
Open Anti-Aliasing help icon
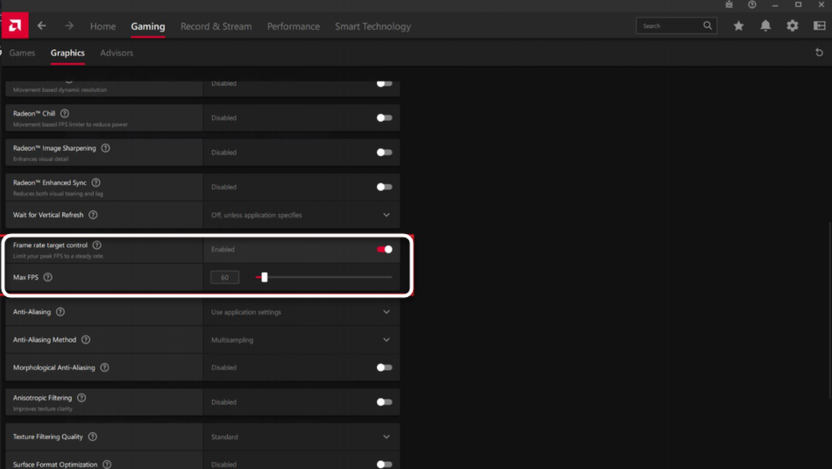60,312
